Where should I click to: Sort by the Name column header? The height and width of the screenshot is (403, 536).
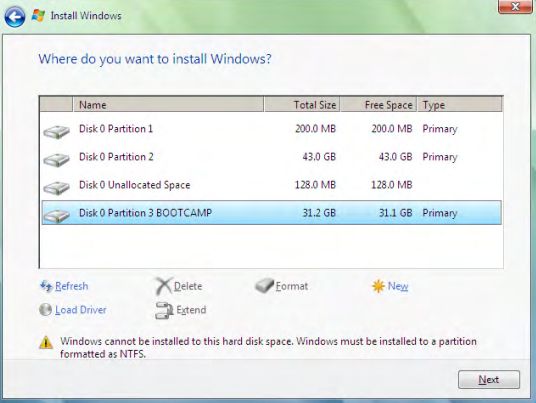point(168,105)
